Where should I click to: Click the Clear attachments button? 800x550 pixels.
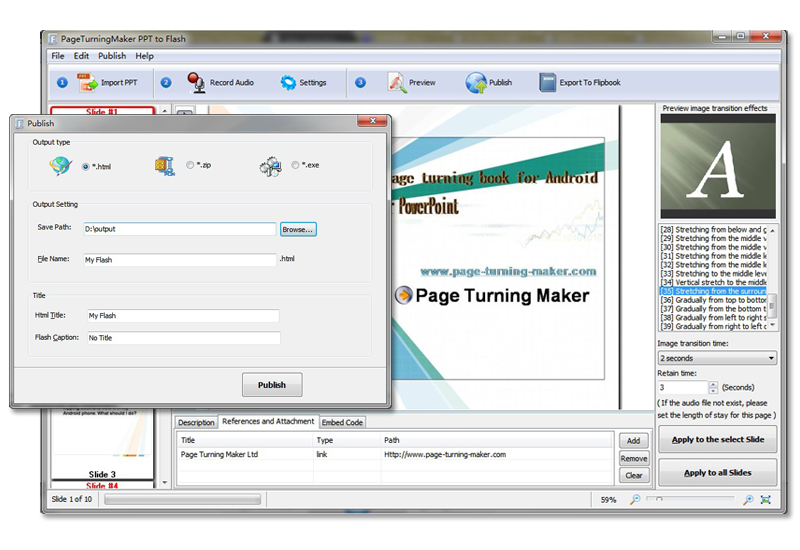tap(634, 476)
